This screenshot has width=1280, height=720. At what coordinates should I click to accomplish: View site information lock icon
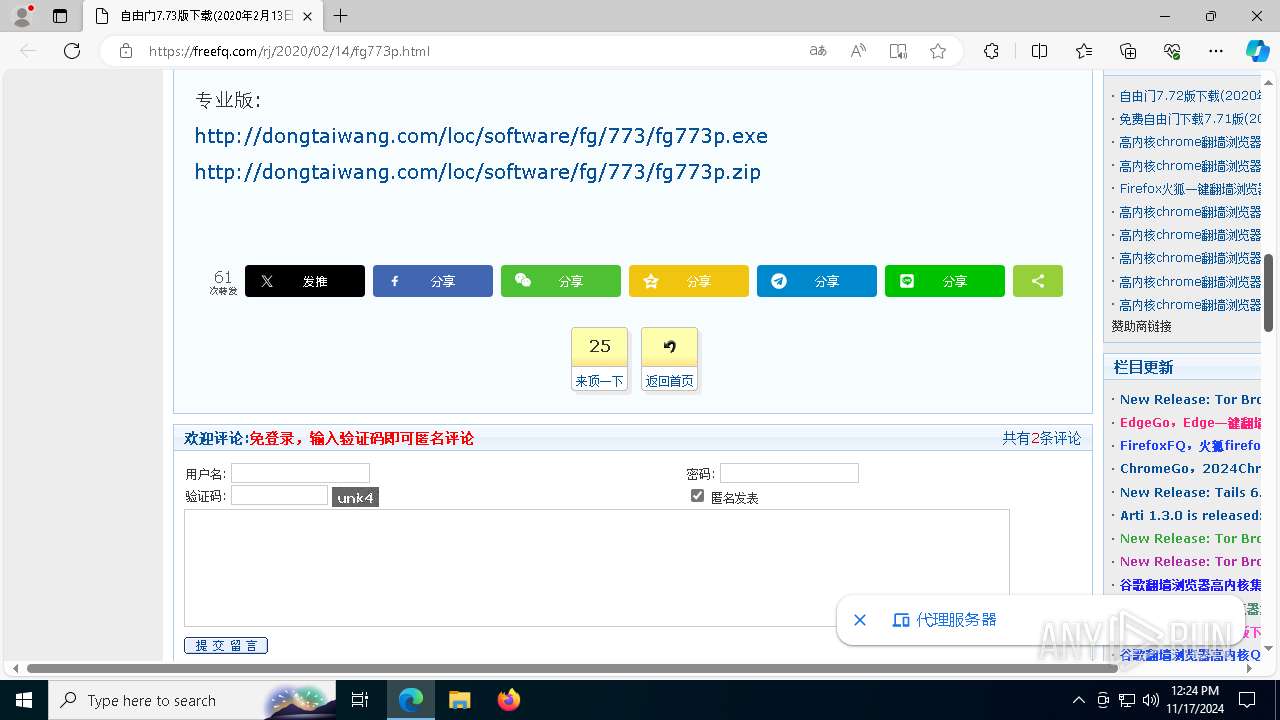click(x=126, y=51)
